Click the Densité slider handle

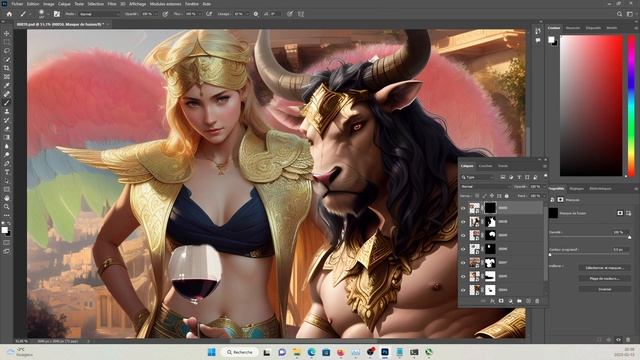[x=629, y=237]
